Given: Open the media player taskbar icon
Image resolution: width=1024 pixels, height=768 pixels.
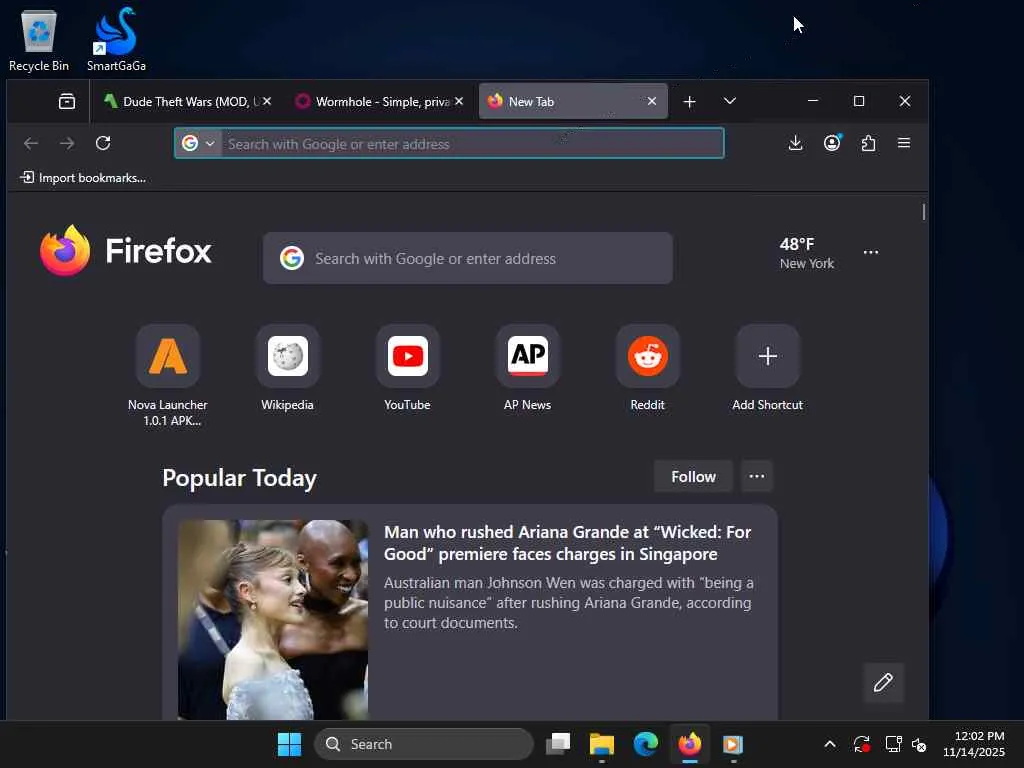Looking at the screenshot, I should pos(733,744).
